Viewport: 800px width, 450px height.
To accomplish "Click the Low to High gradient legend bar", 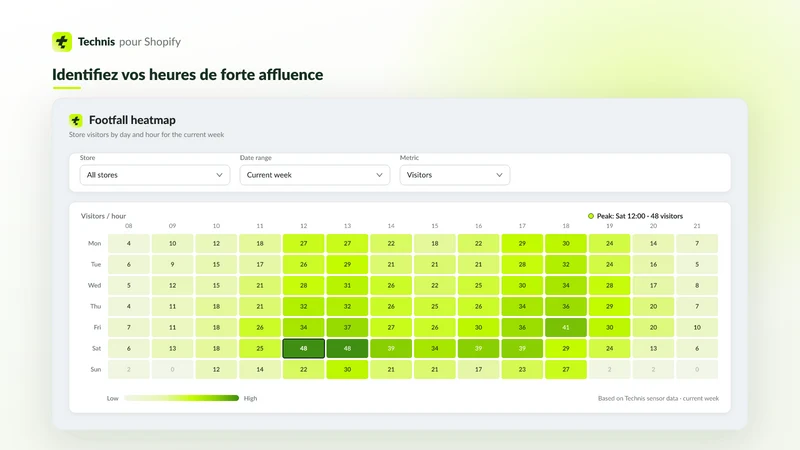I will pyautogui.click(x=182, y=398).
